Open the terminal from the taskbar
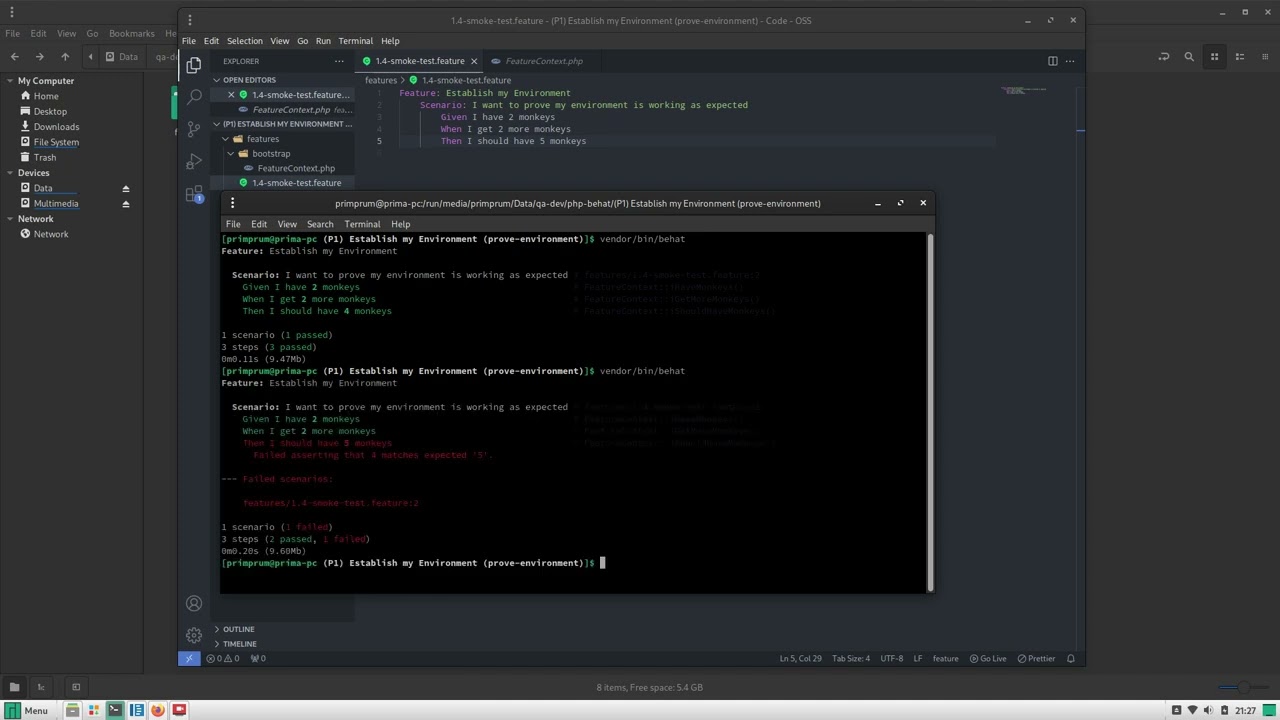The width and height of the screenshot is (1280, 720). click(x=115, y=710)
